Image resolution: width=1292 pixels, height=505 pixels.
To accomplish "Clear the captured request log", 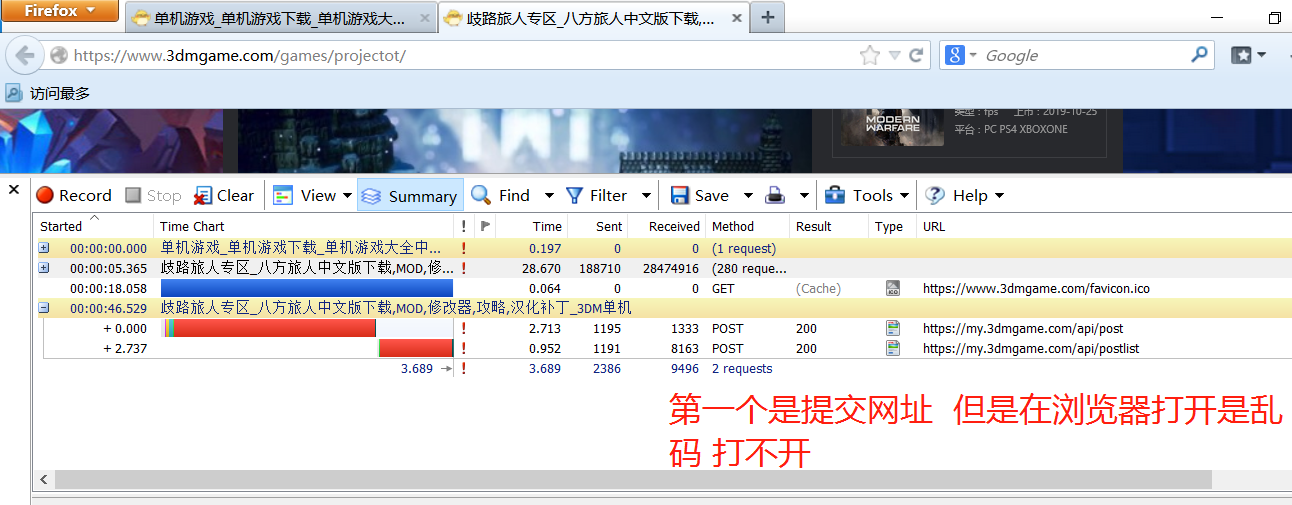I will [x=224, y=196].
